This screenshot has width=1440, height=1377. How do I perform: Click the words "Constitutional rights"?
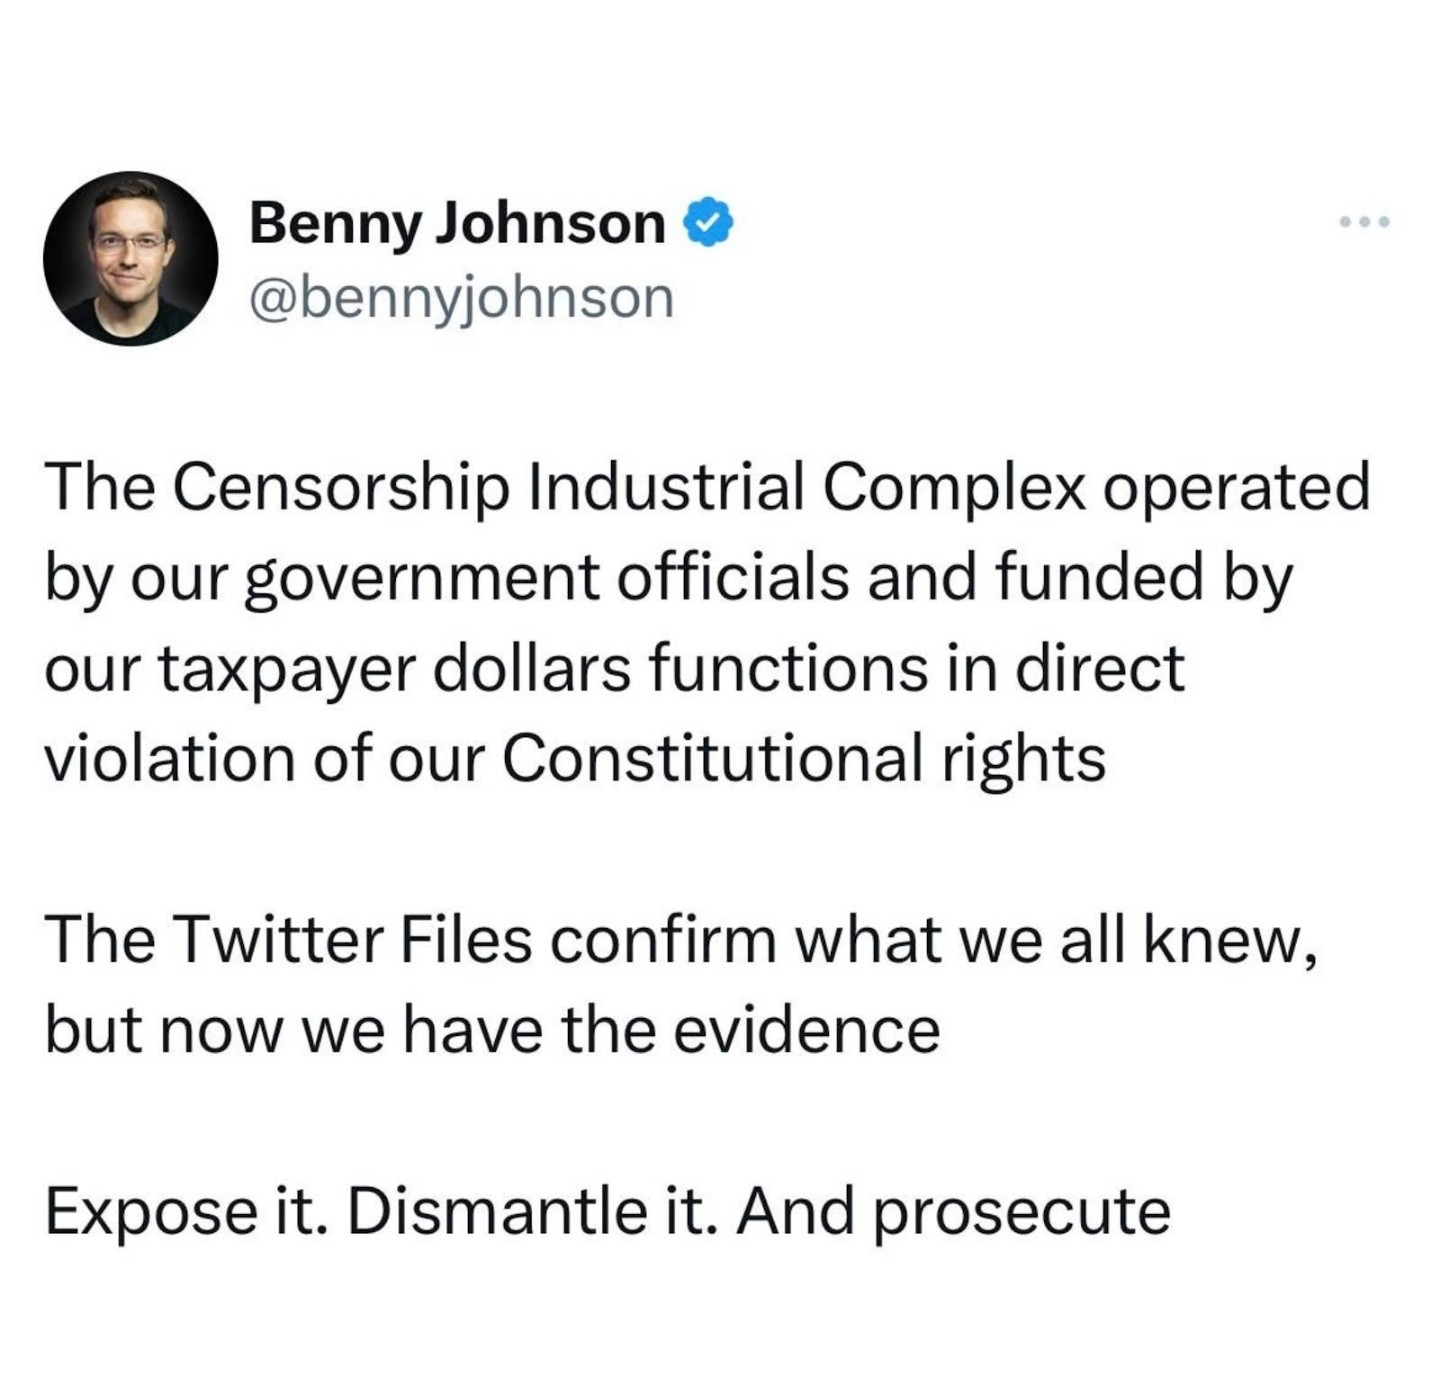(803, 758)
